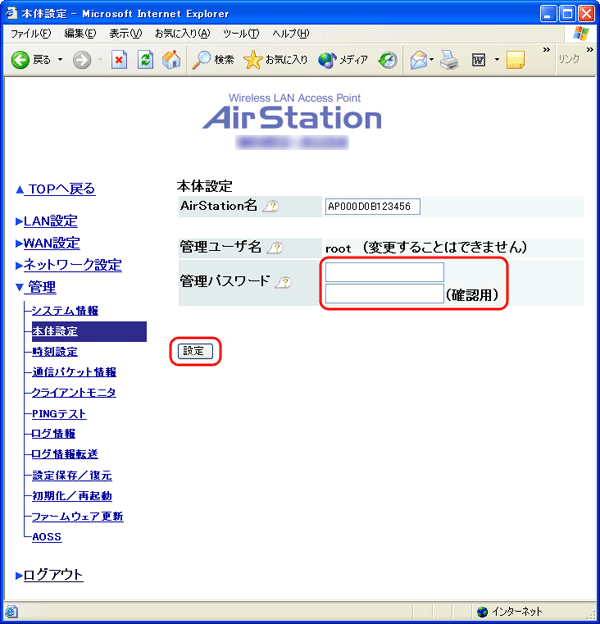Open the ログ情報 page
The image size is (600, 624).
(54, 433)
